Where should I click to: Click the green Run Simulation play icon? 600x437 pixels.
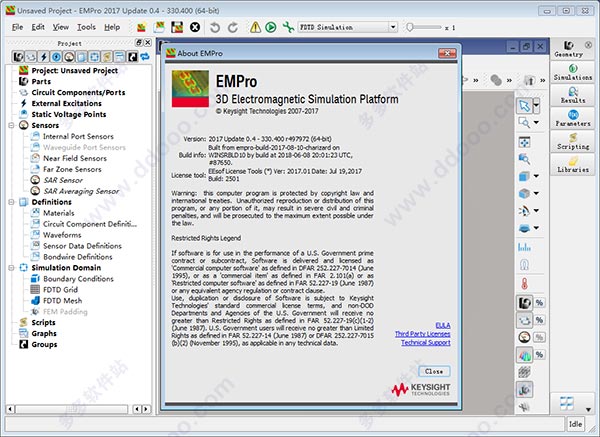click(x=271, y=27)
